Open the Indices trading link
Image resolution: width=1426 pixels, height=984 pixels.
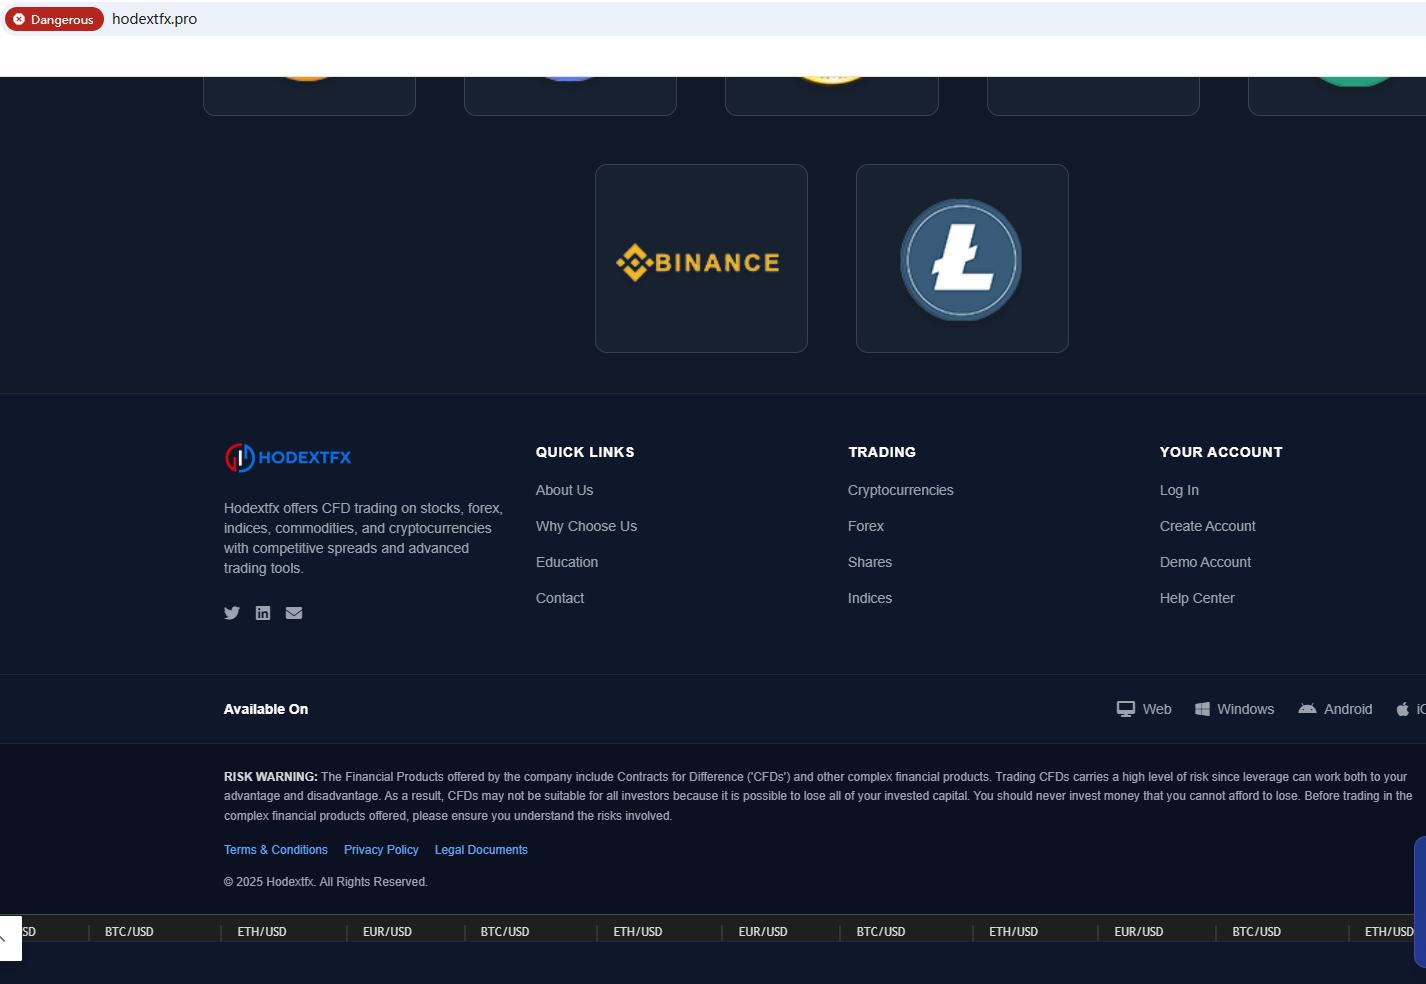tap(870, 598)
